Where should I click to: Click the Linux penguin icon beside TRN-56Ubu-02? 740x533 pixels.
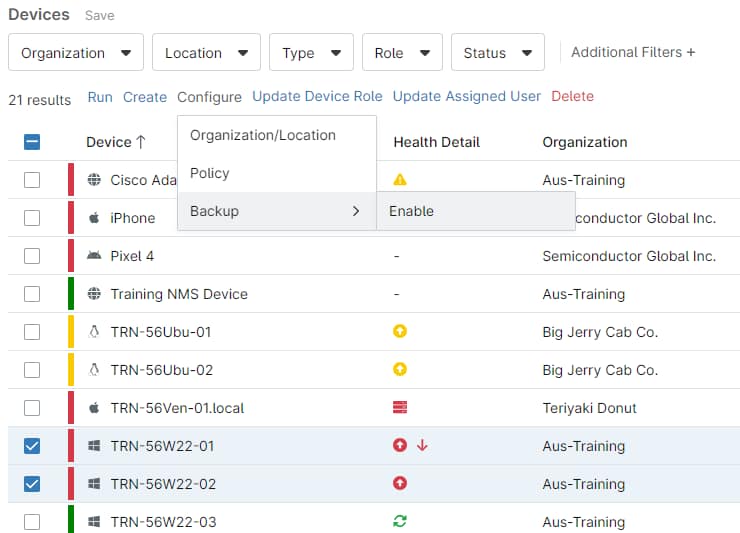click(x=94, y=370)
